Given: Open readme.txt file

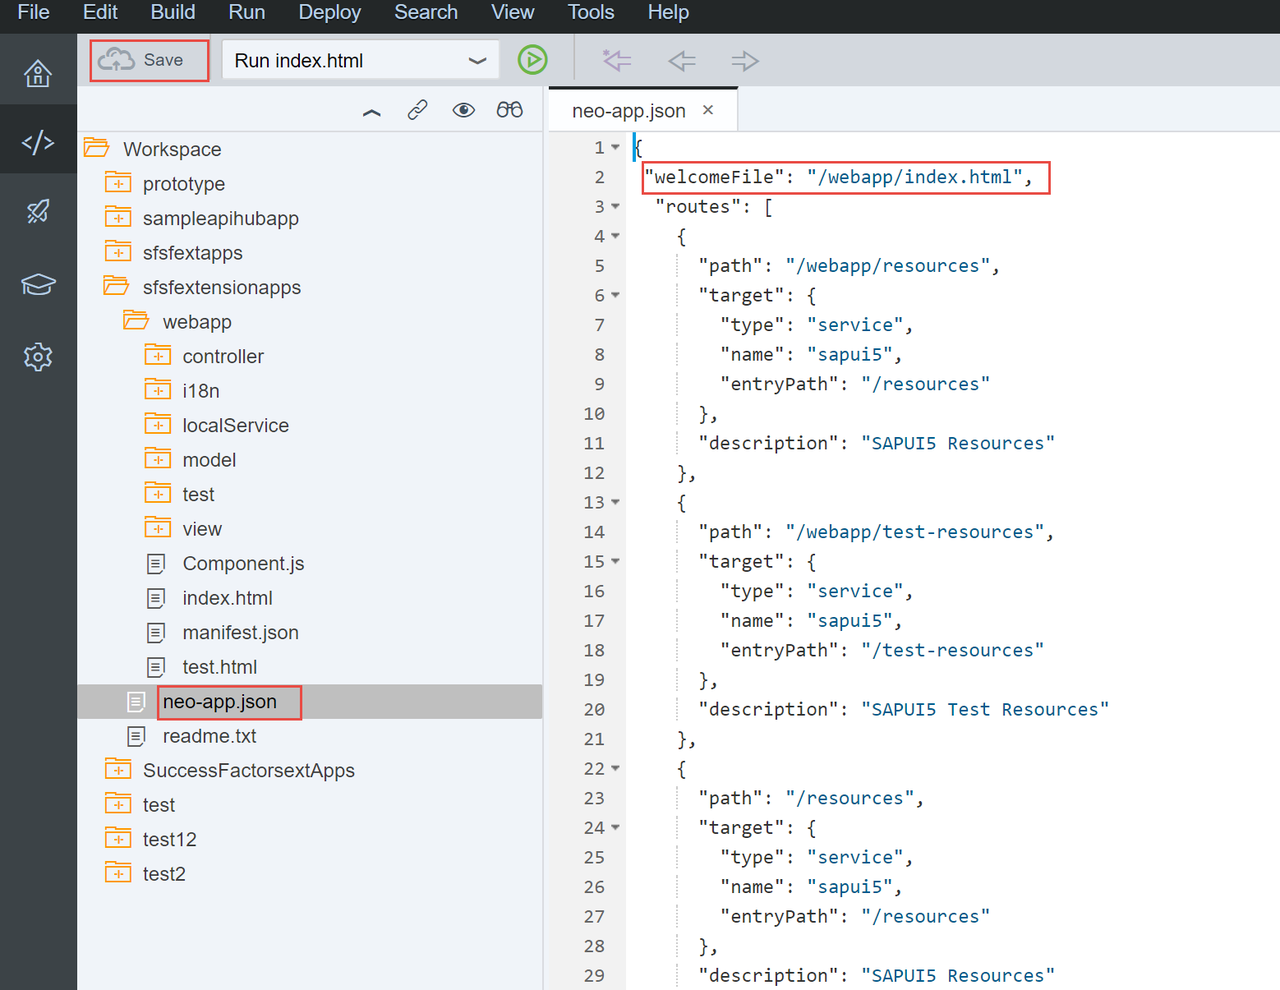Looking at the screenshot, I should click(x=209, y=736).
